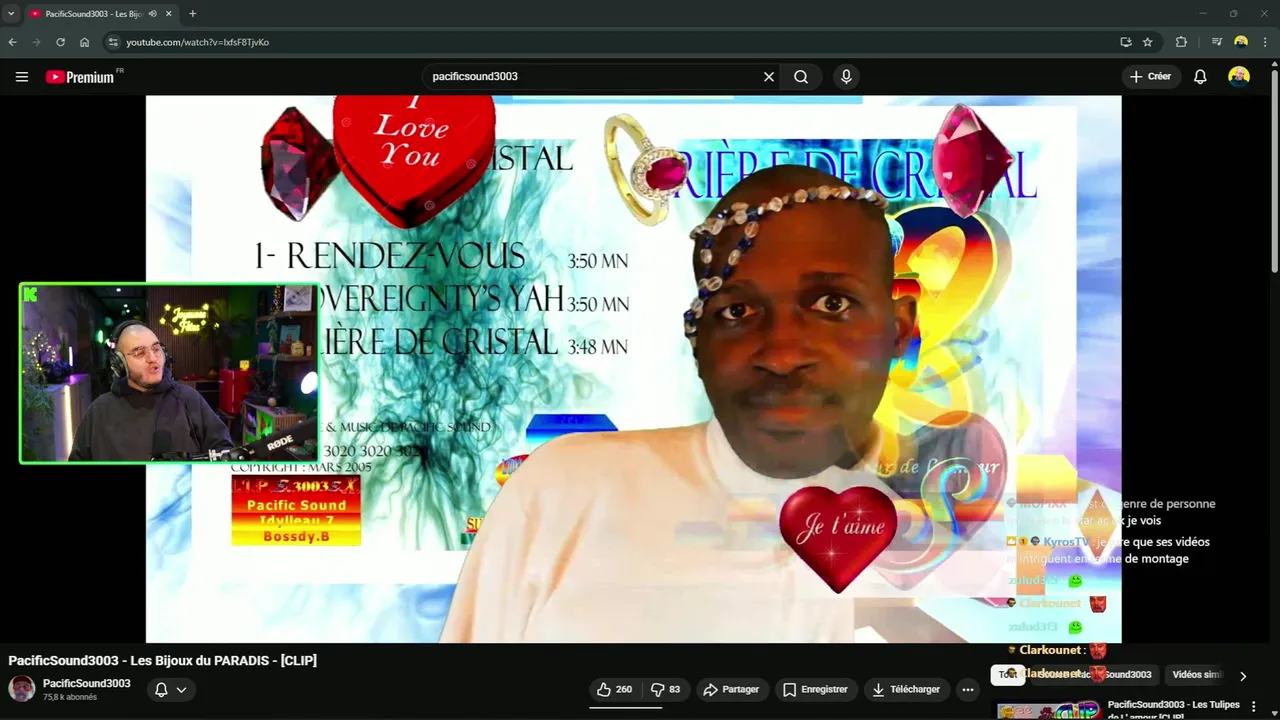This screenshot has width=1280, height=720.
Task: Open more actions ellipsis under the video
Action: pyautogui.click(x=967, y=689)
